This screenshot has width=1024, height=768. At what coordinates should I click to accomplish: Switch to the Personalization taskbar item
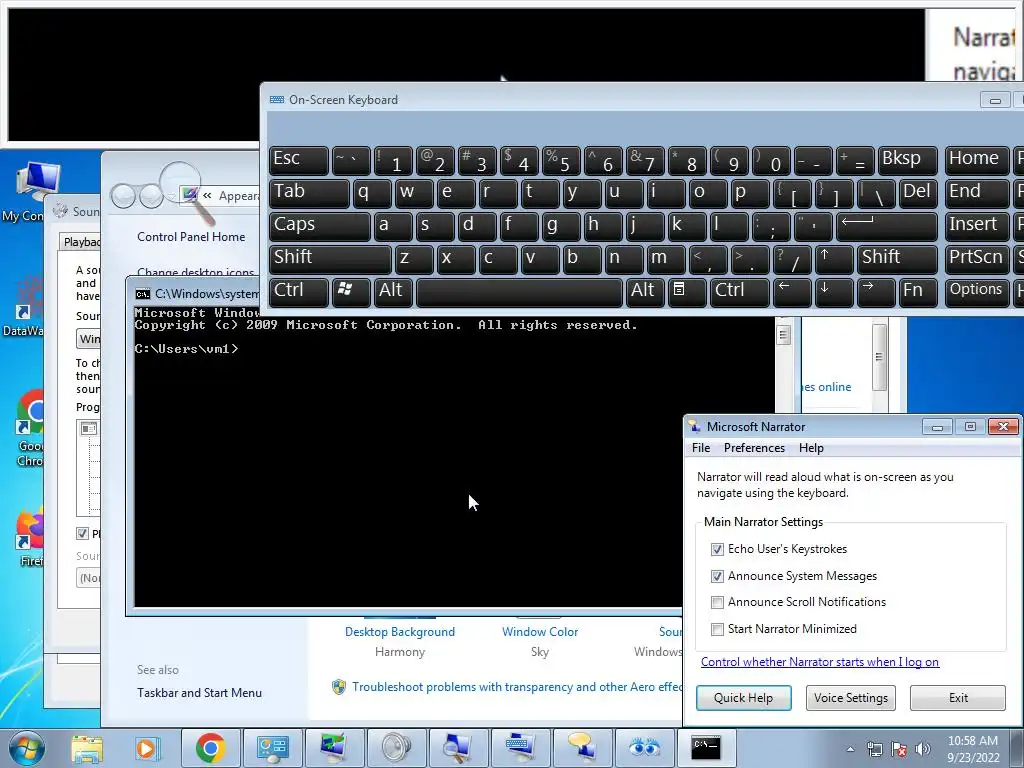[334, 748]
